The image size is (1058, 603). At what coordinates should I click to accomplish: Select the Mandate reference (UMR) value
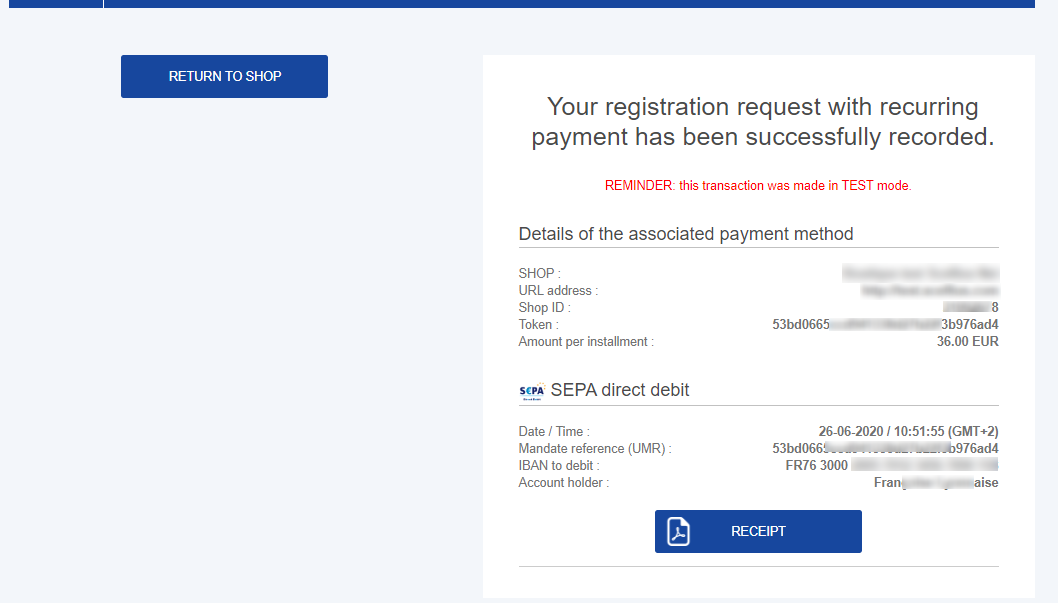coord(885,449)
